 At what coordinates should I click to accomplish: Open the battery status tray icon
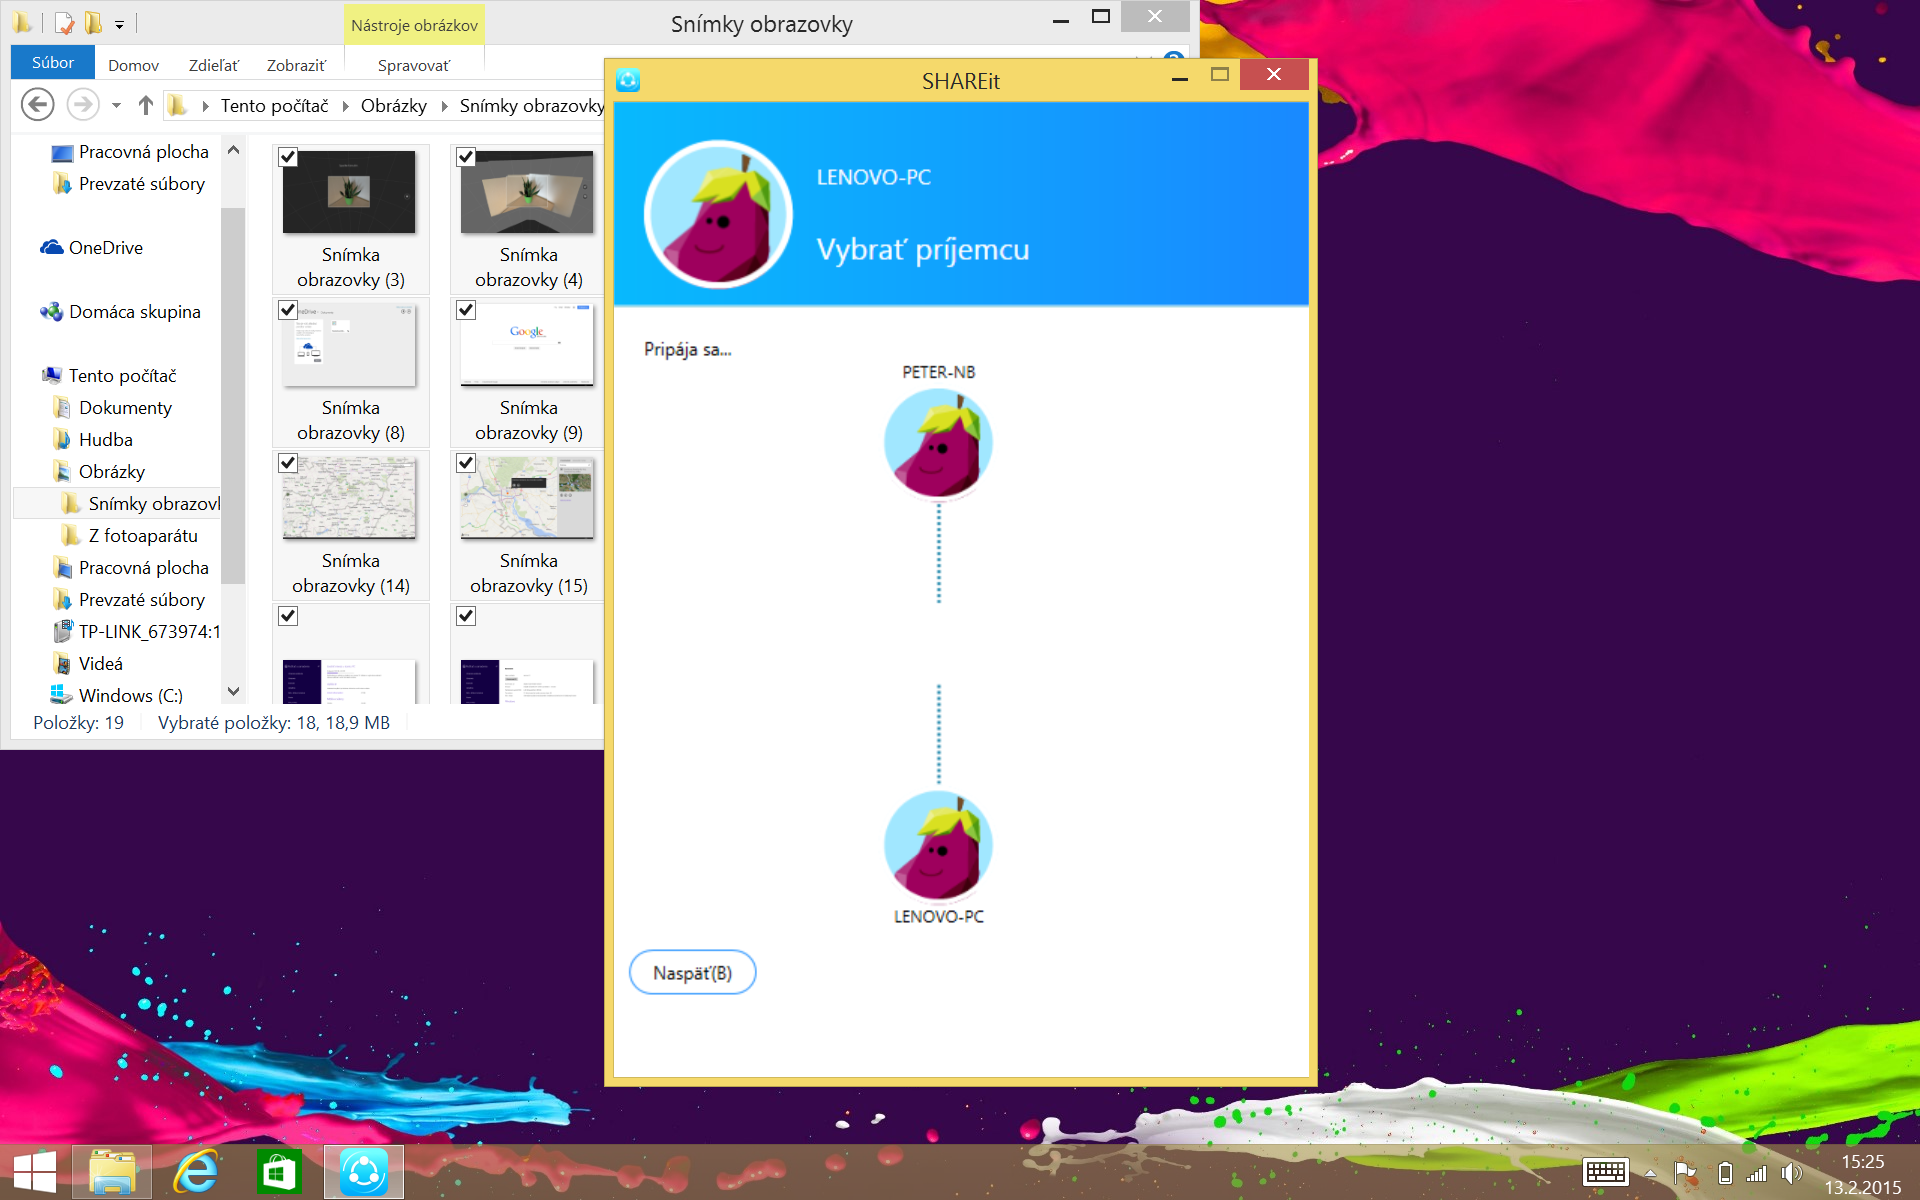pyautogui.click(x=1725, y=1173)
